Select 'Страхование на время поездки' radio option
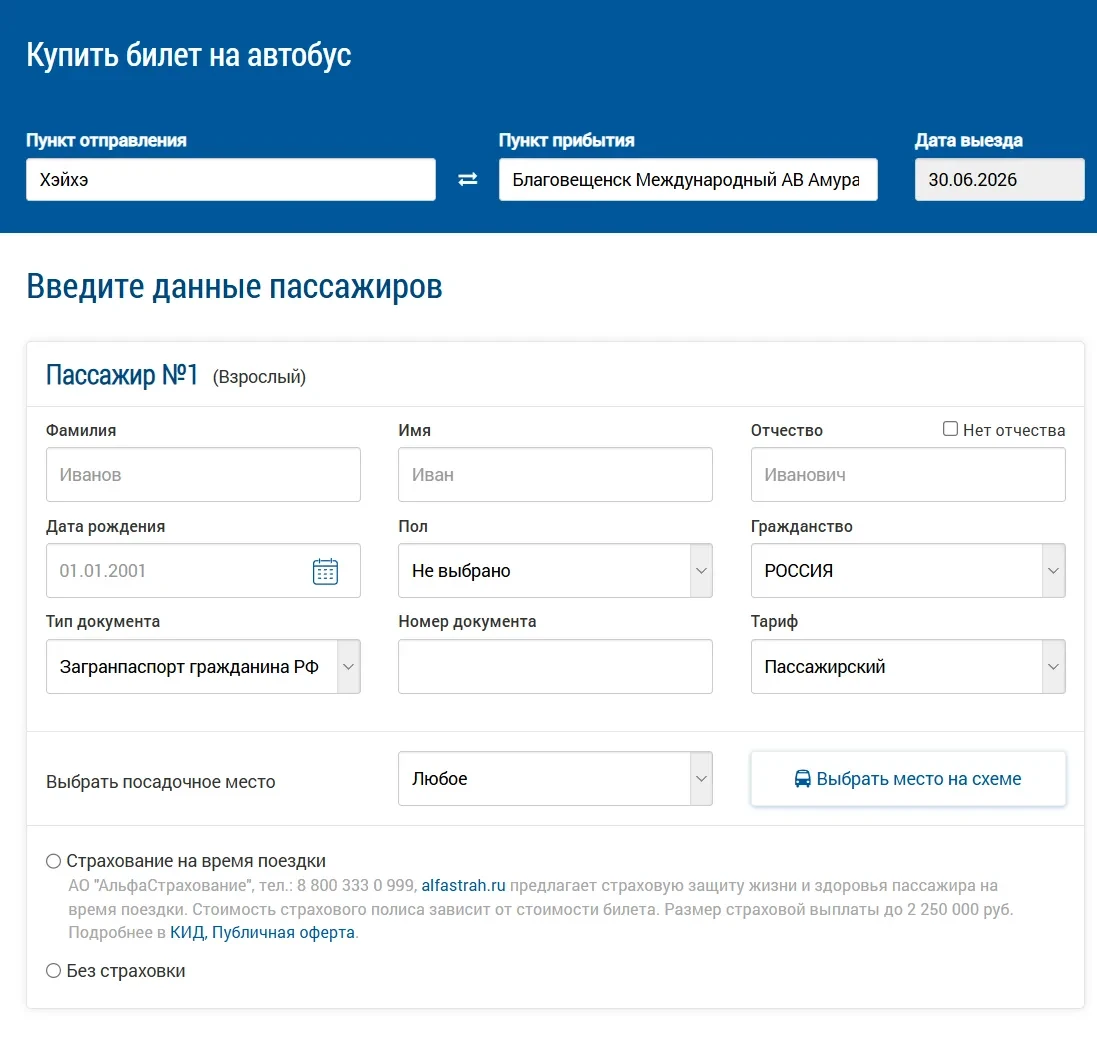Screen dimensions: 1097x1039 click(53, 861)
